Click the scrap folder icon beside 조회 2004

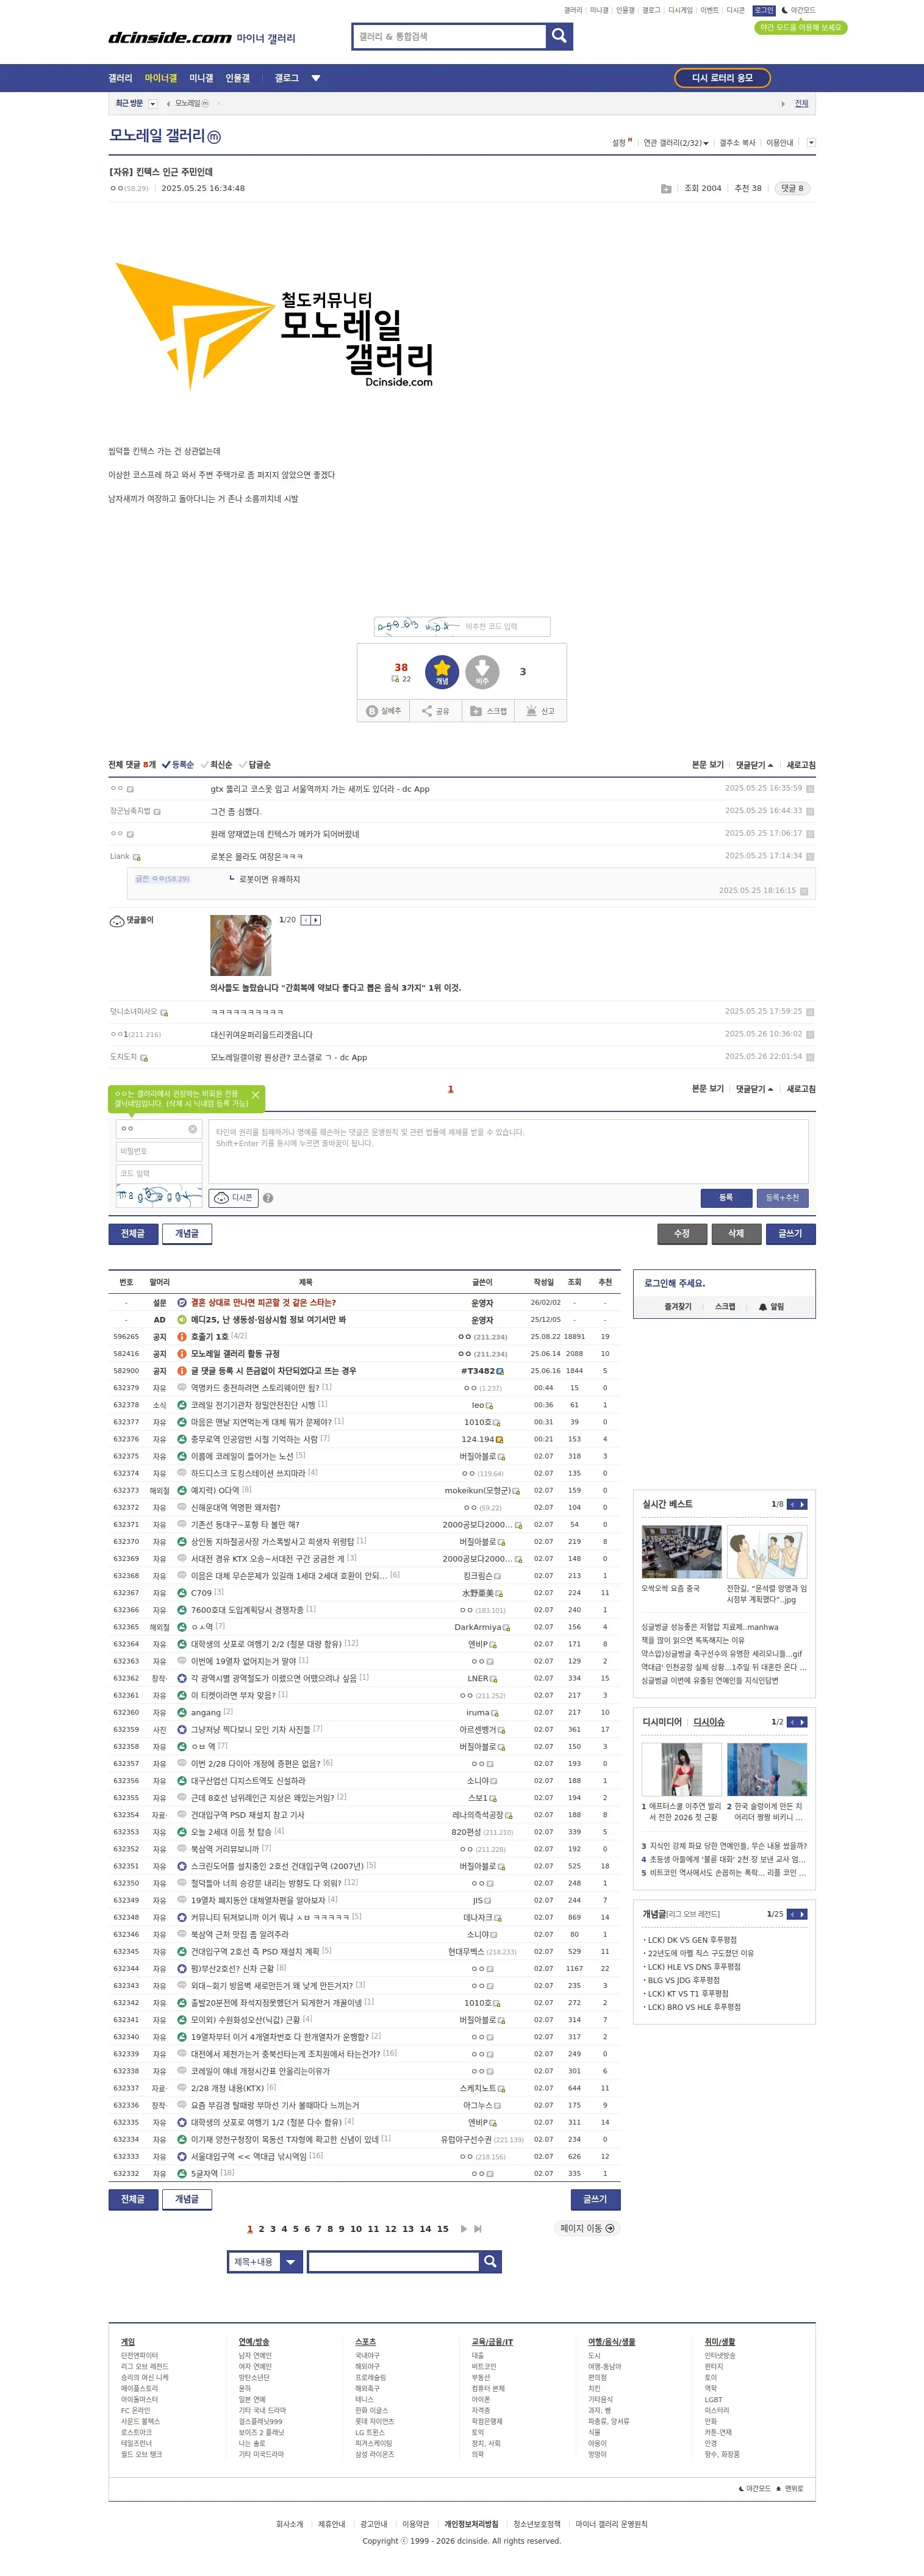(x=666, y=188)
